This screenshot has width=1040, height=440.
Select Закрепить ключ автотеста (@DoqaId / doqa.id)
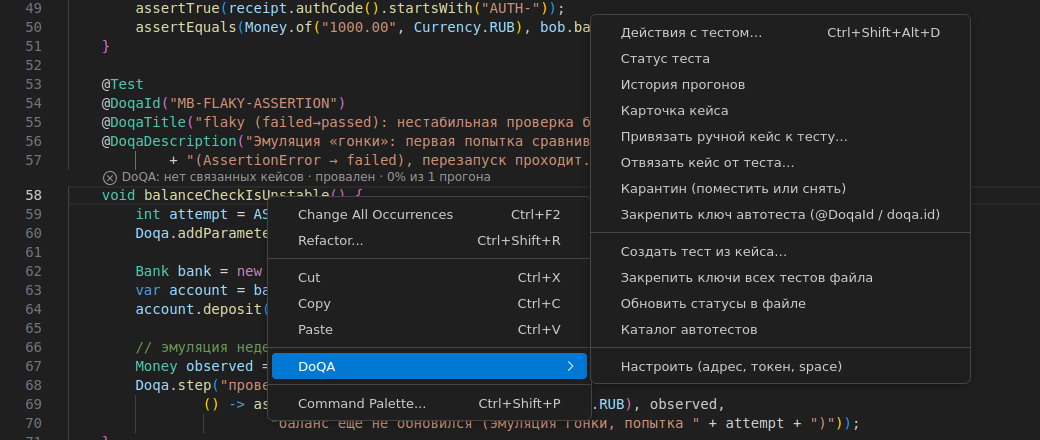point(780,214)
